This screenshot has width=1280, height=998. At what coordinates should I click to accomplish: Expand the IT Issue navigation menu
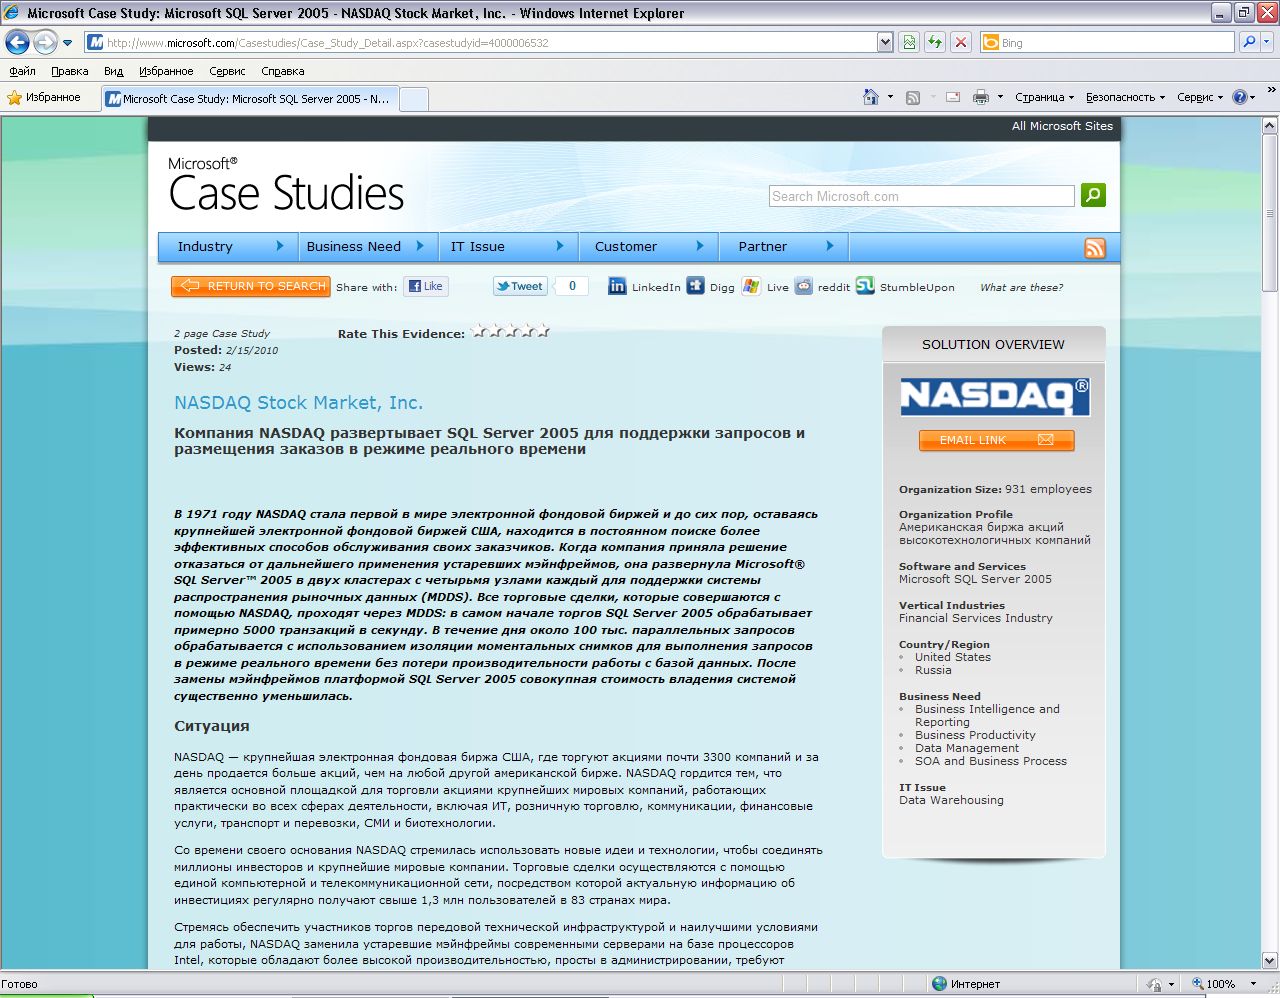point(507,246)
